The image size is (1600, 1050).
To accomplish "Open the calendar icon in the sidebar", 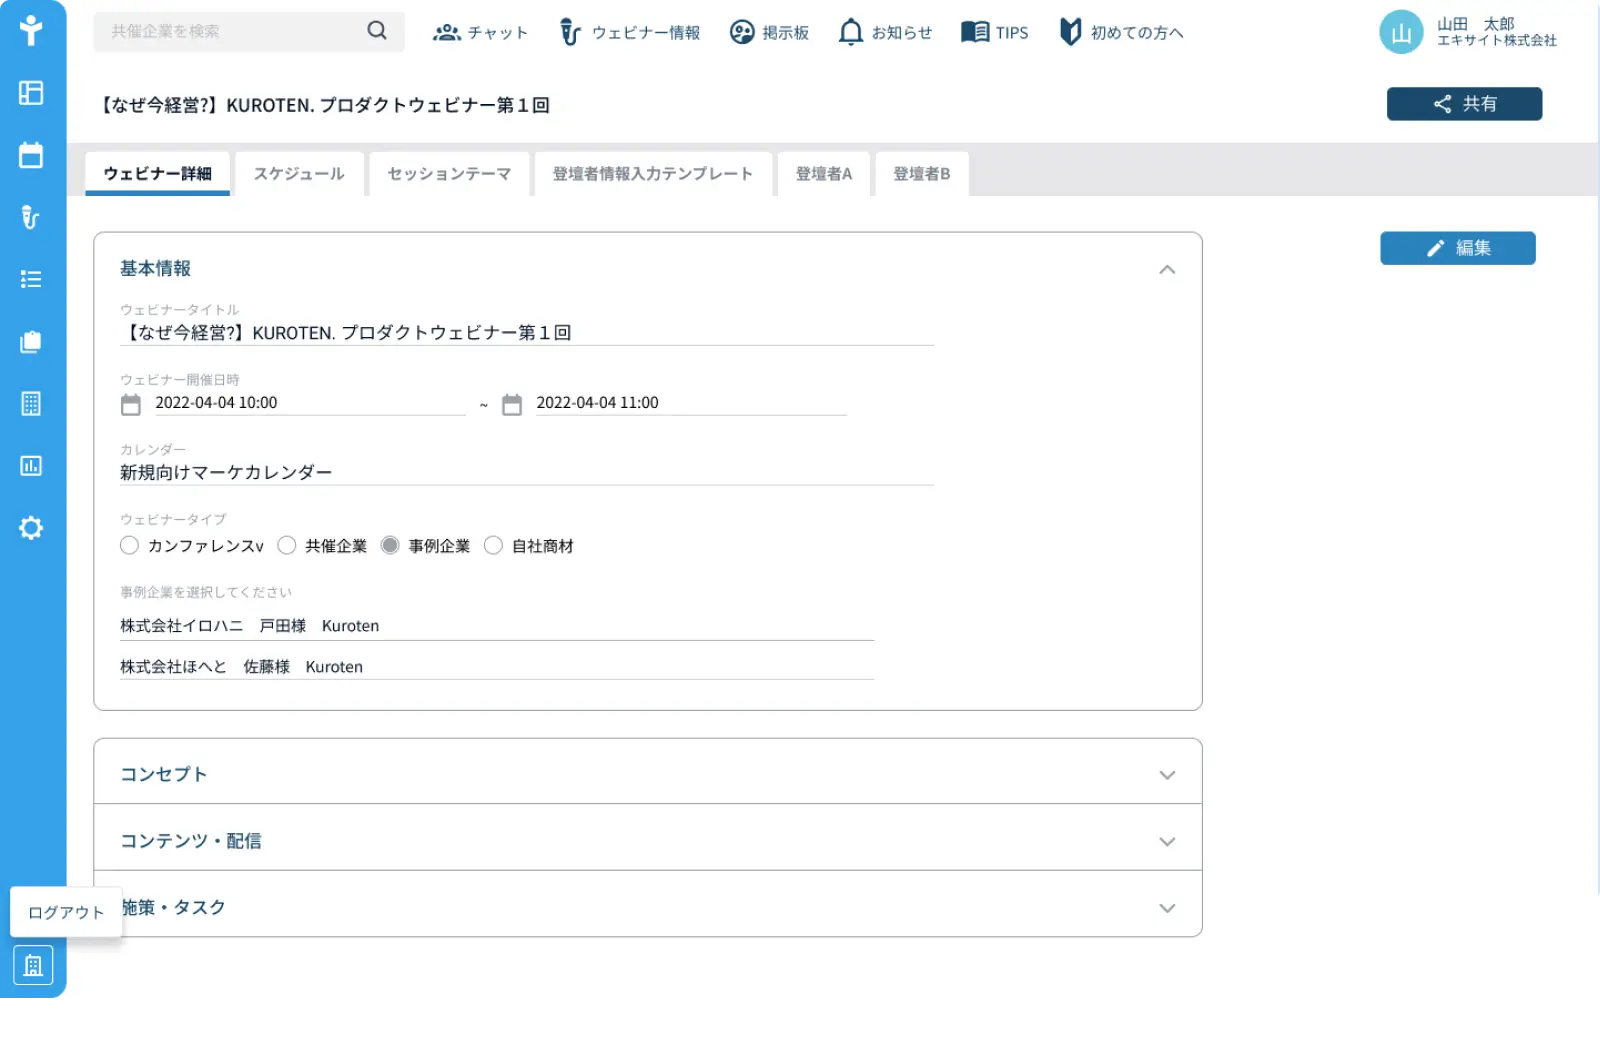I will [31, 155].
